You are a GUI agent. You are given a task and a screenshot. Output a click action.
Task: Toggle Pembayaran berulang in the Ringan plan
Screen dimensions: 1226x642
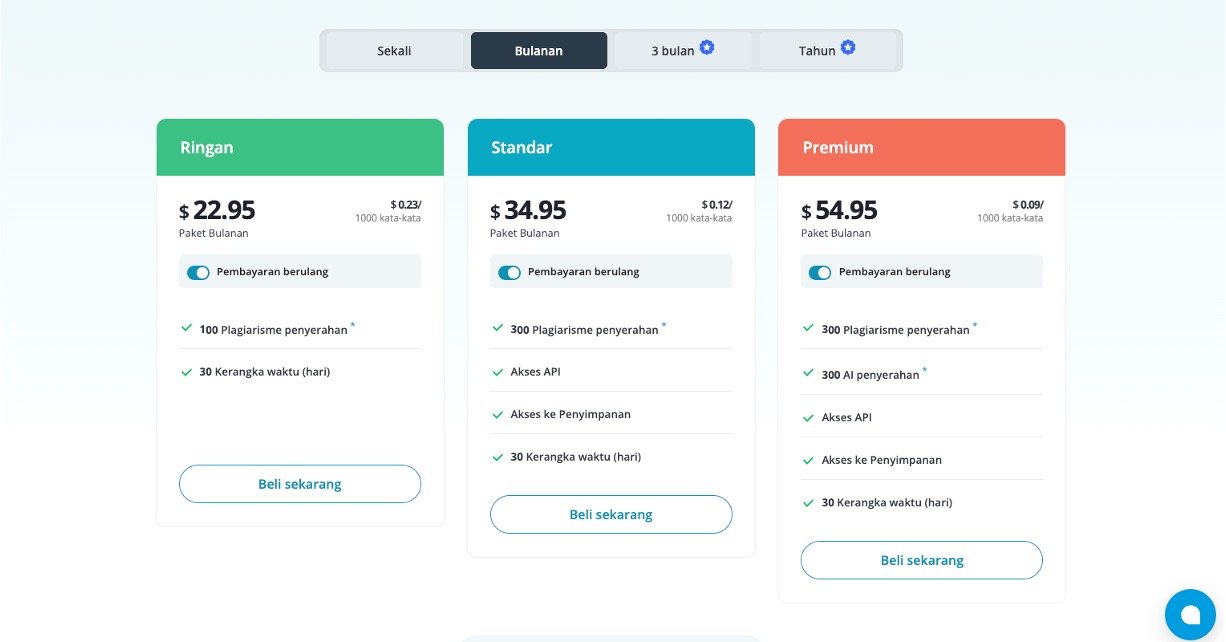click(x=198, y=272)
